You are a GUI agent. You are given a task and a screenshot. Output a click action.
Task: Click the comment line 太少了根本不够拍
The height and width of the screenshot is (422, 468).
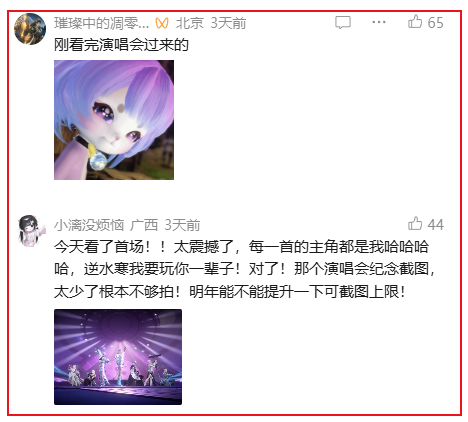(230, 292)
